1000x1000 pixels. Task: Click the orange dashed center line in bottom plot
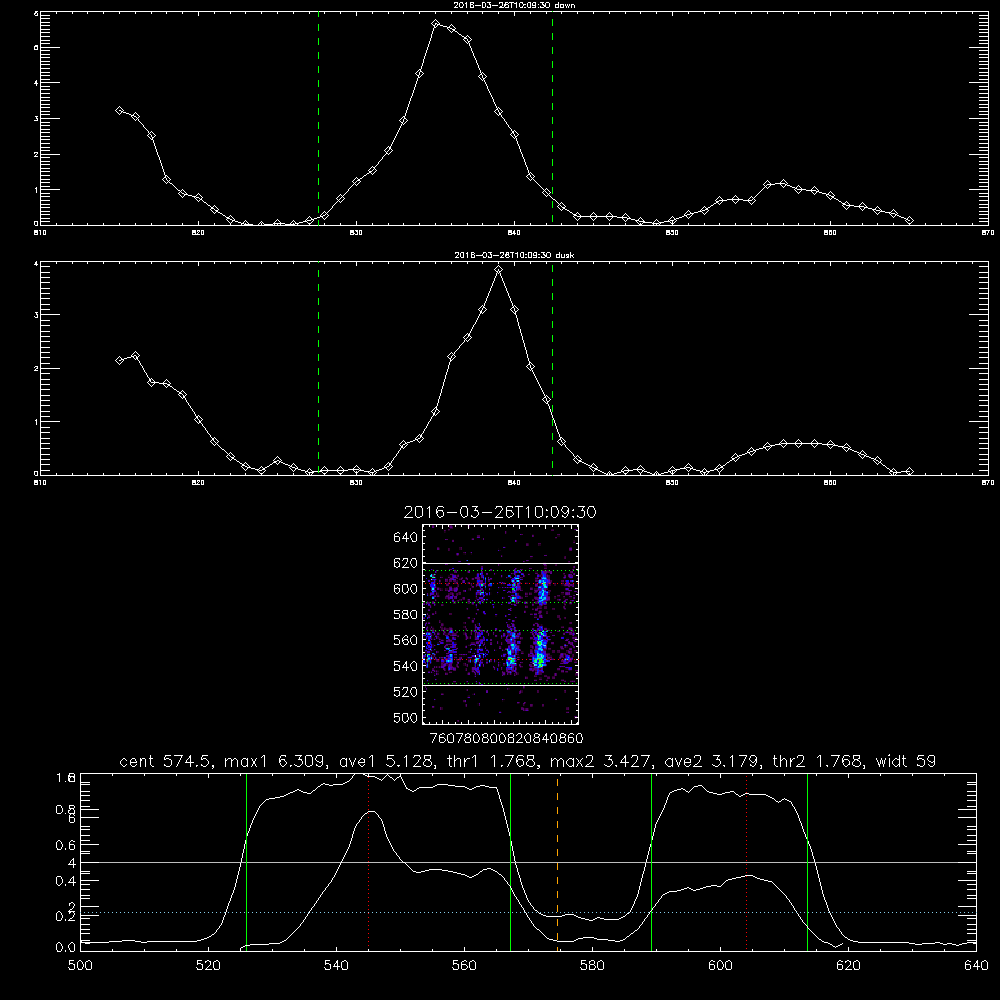pyautogui.click(x=557, y=861)
